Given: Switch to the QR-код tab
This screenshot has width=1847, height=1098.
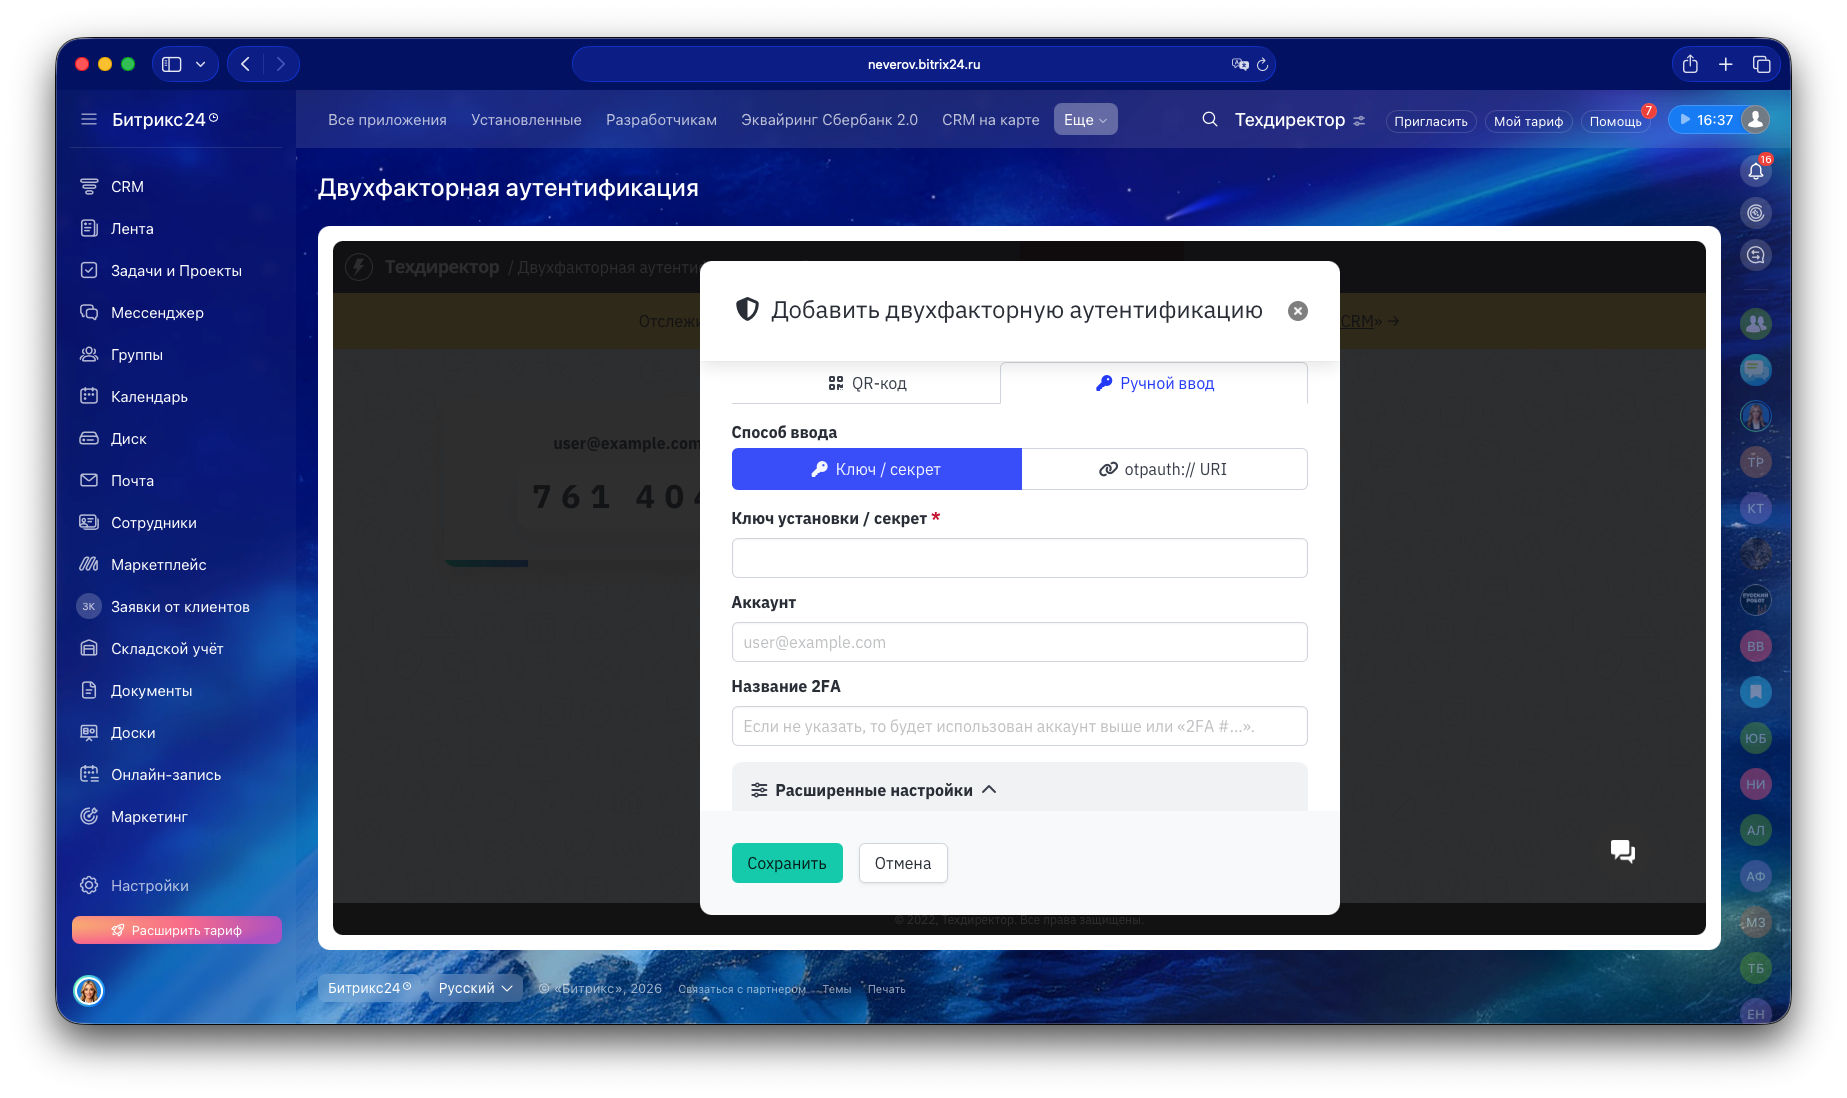Looking at the screenshot, I should coord(866,384).
